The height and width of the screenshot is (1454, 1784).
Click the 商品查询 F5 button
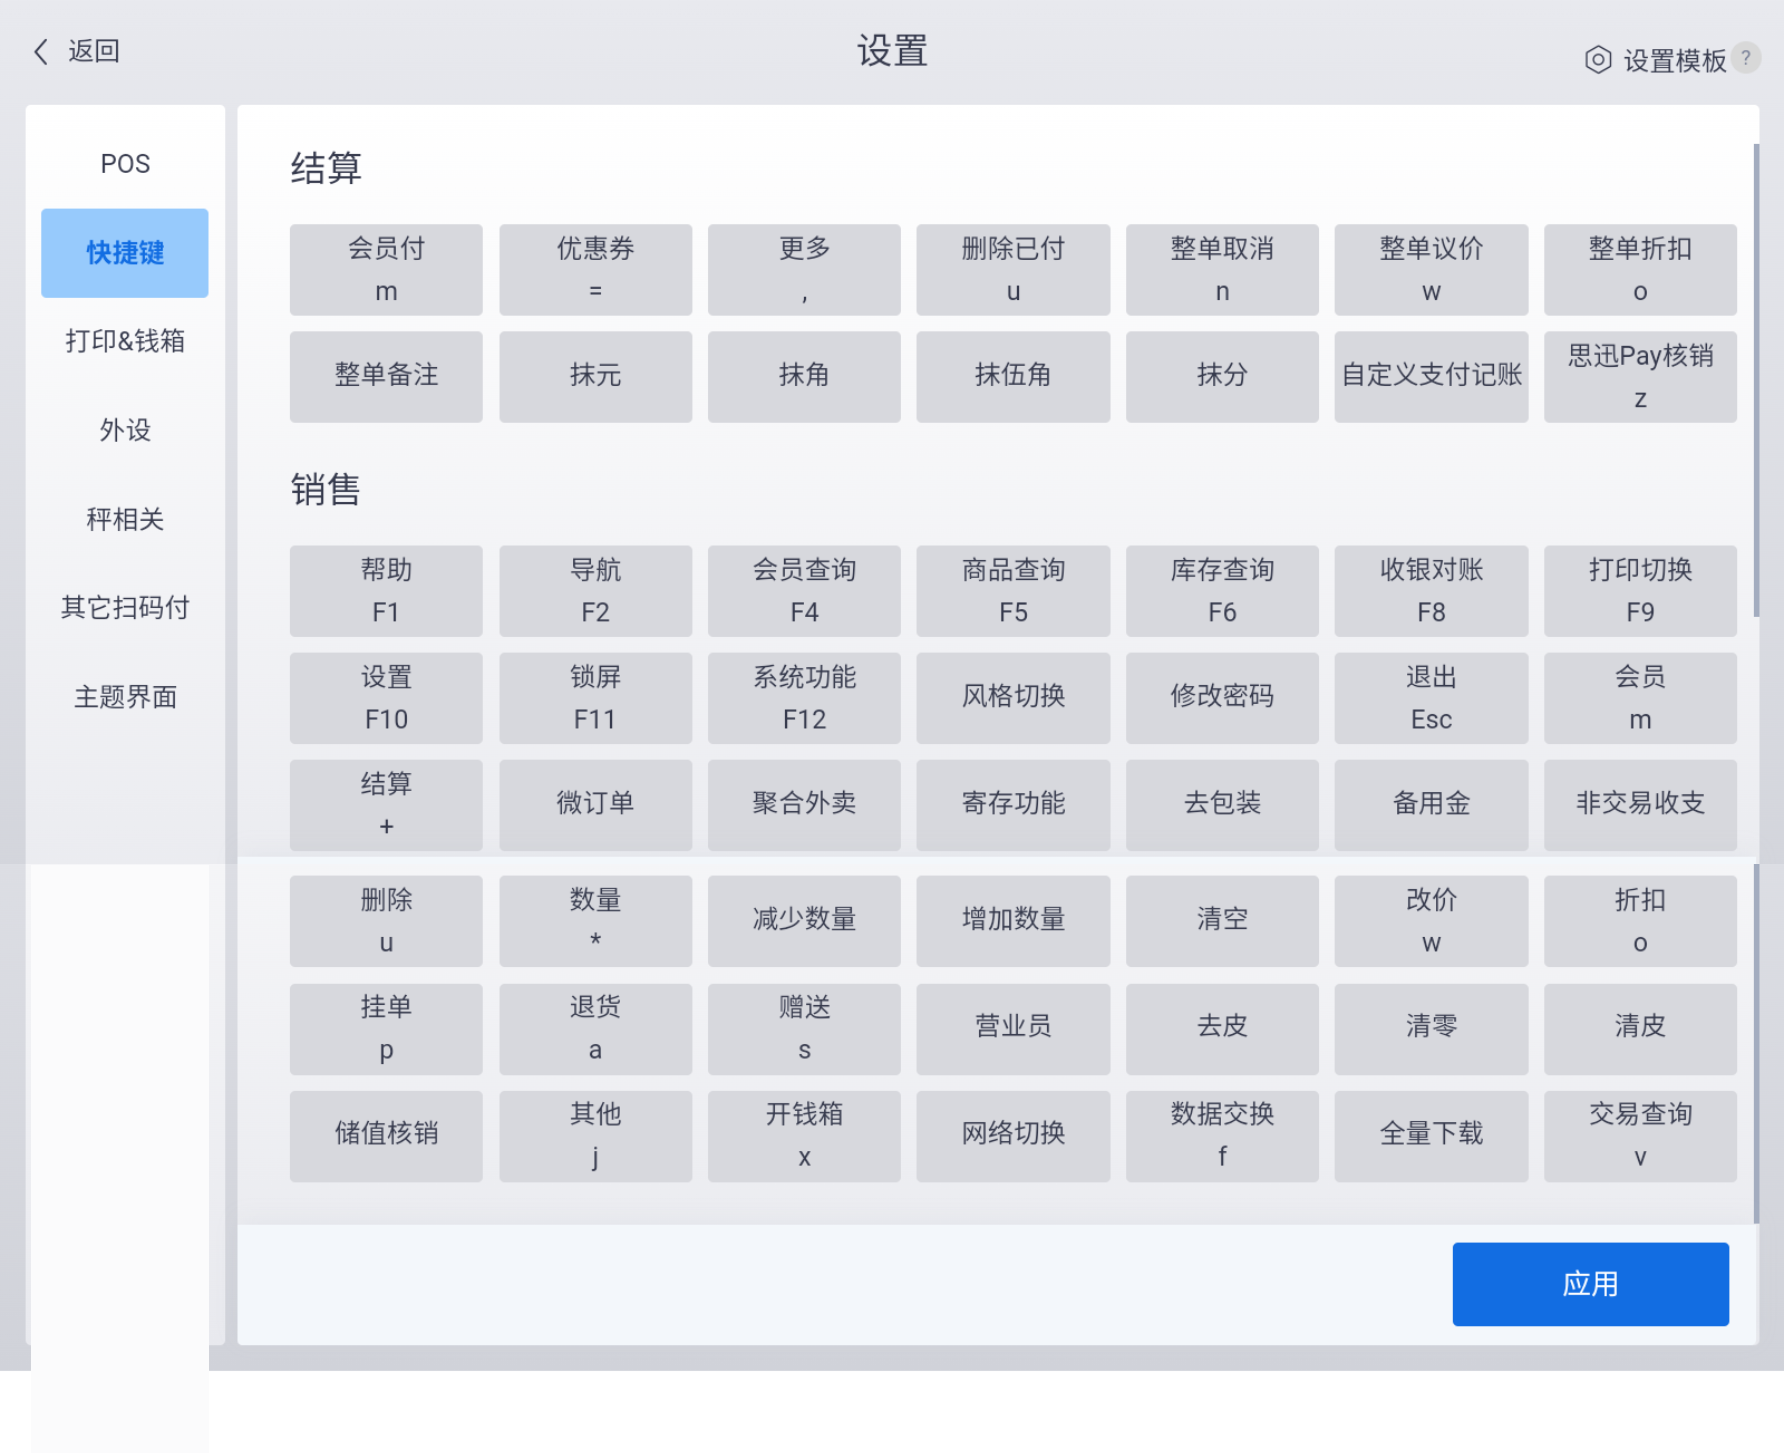pos(1013,591)
